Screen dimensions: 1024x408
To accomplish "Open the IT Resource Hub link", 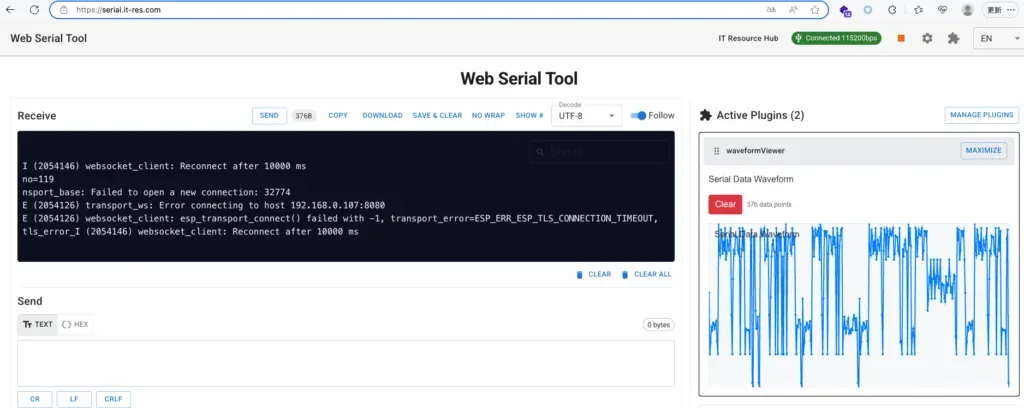I will (748, 39).
